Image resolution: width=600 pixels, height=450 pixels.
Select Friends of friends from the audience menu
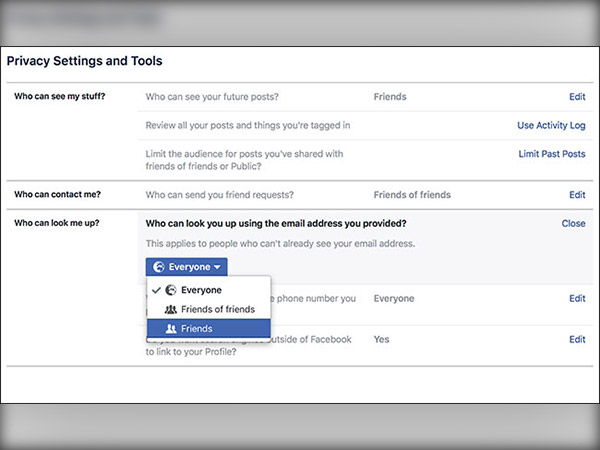(x=217, y=309)
